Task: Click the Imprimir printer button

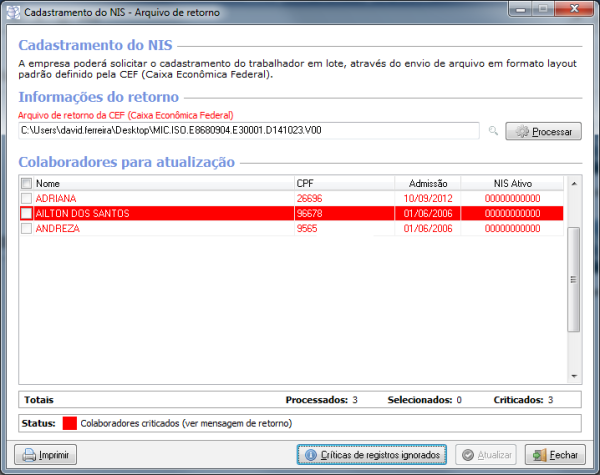Action: tap(48, 455)
